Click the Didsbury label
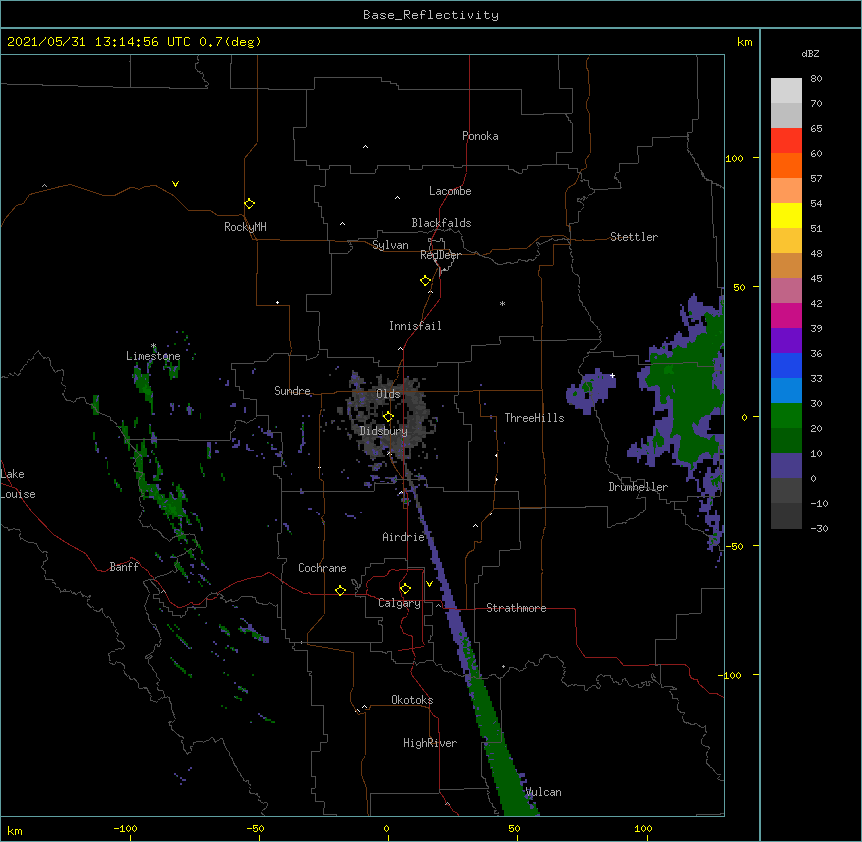862x842 pixels. [384, 431]
